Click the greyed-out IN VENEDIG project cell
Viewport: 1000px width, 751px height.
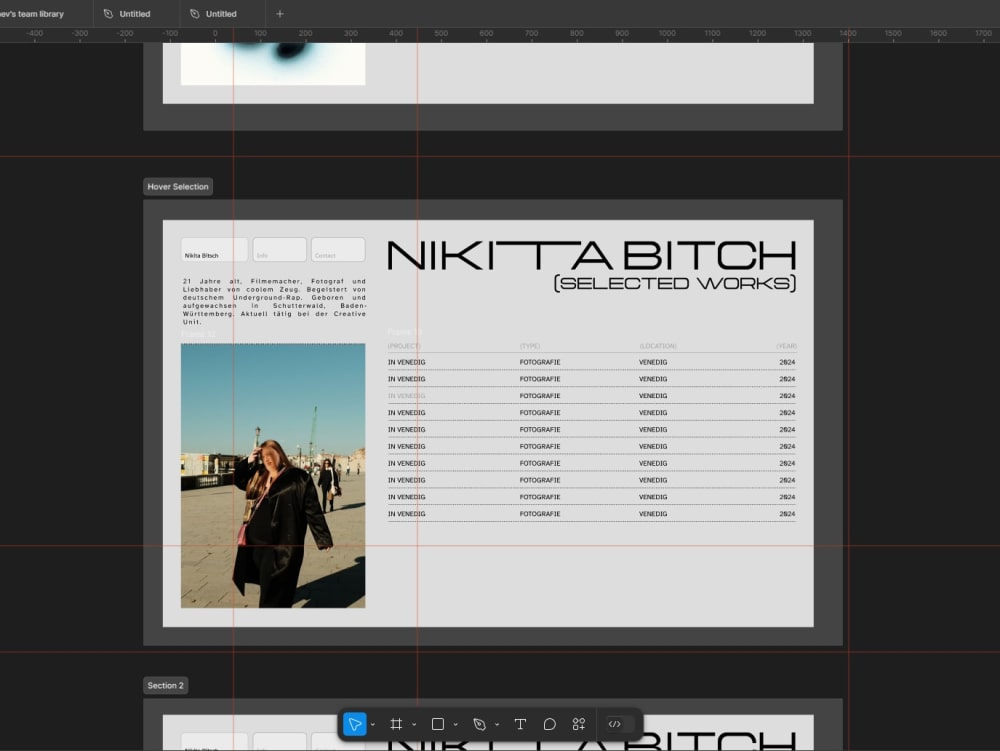click(x=406, y=396)
